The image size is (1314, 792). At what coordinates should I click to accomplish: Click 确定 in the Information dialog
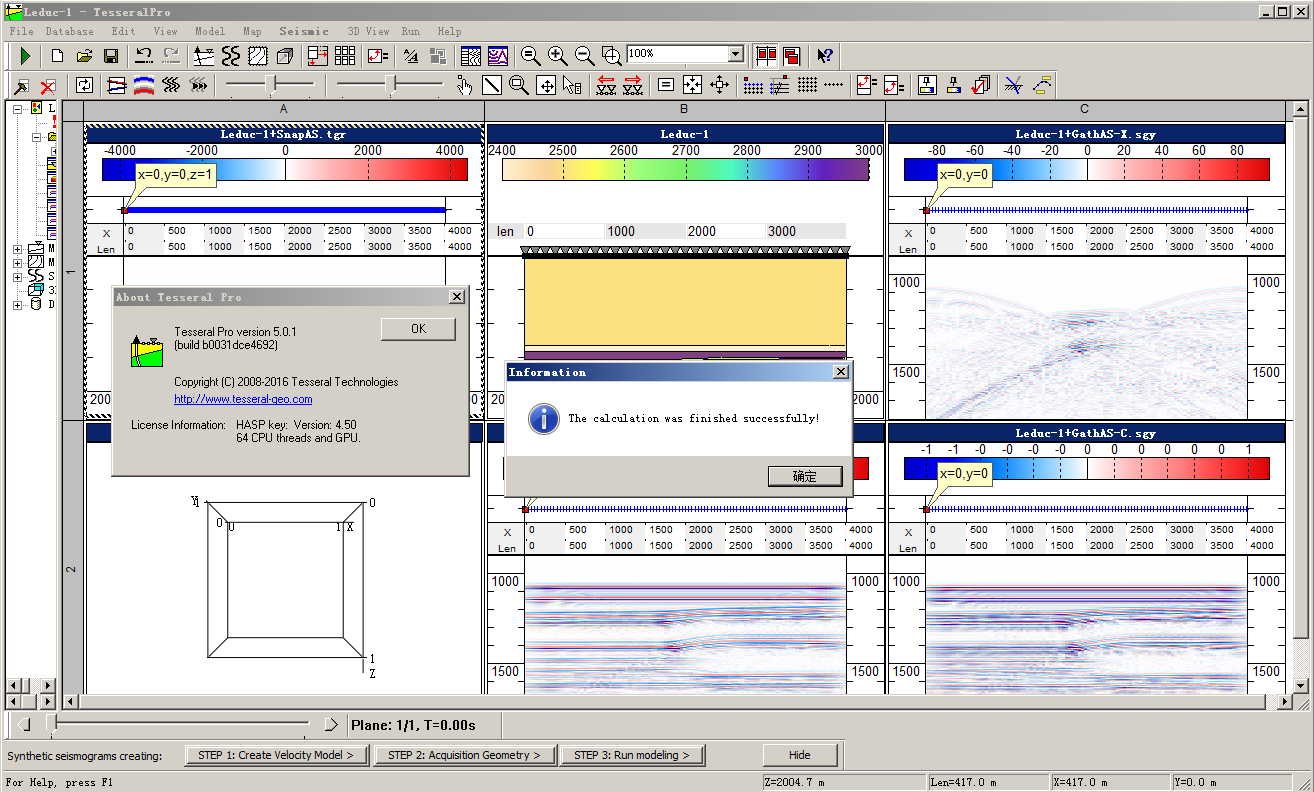click(805, 477)
